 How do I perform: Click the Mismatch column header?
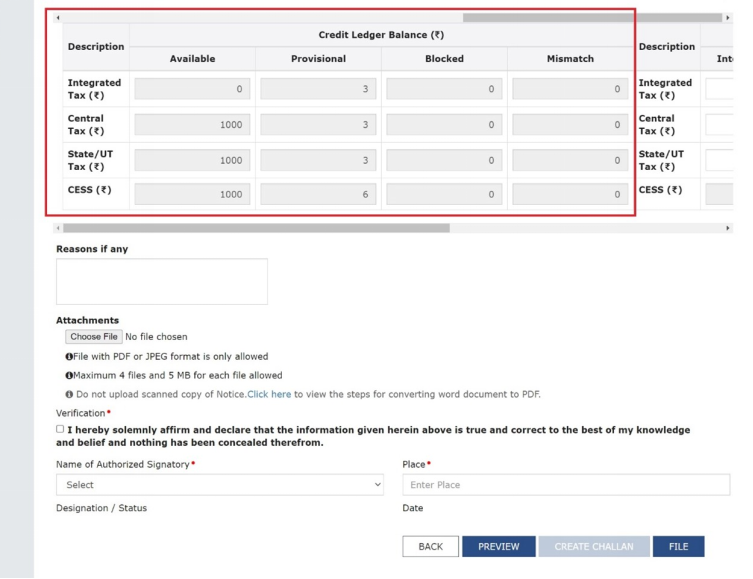click(570, 59)
